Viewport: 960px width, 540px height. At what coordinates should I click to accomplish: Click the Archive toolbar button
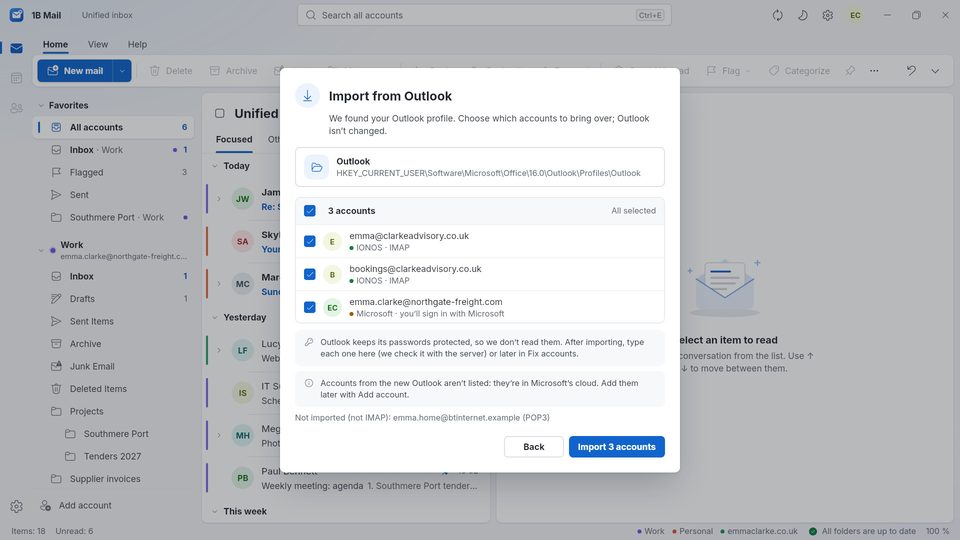pyautogui.click(x=233, y=71)
